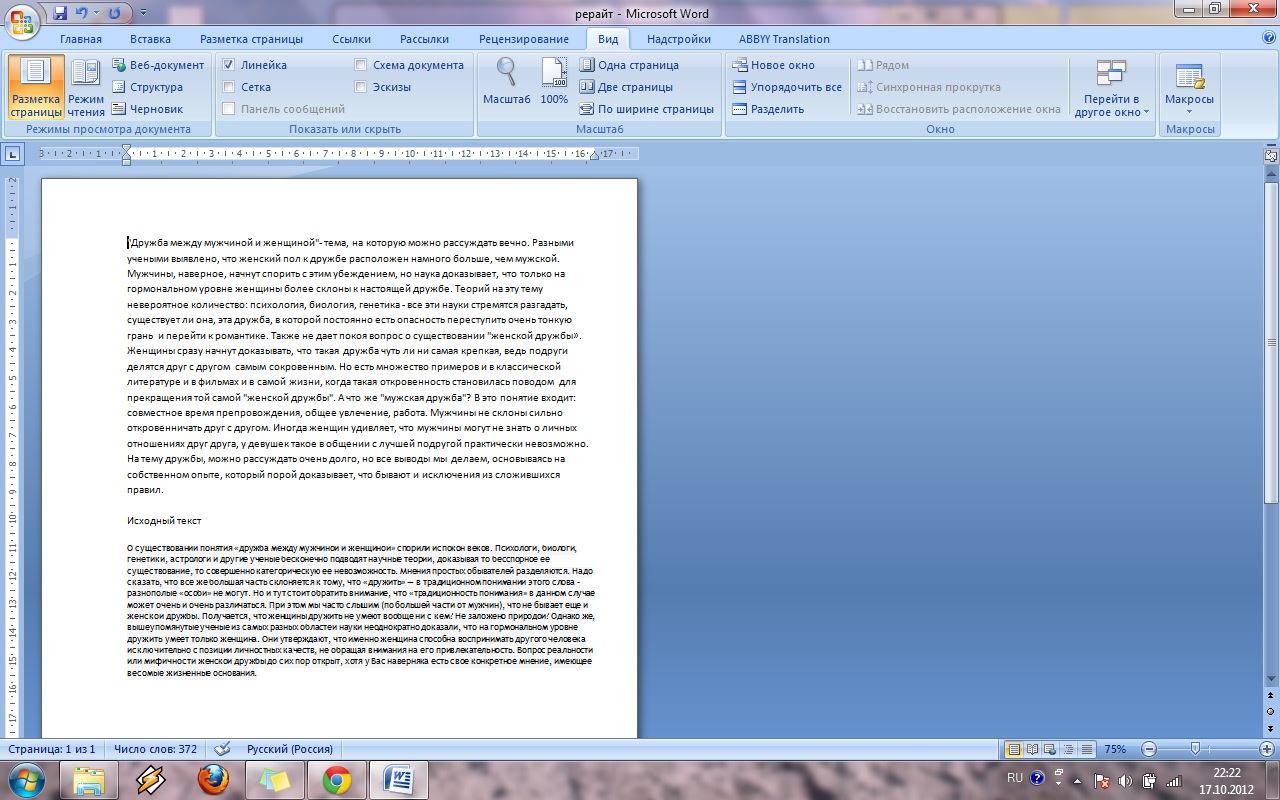Set zoom to 100% in ribbon
This screenshot has height=800, width=1280.
click(x=554, y=82)
